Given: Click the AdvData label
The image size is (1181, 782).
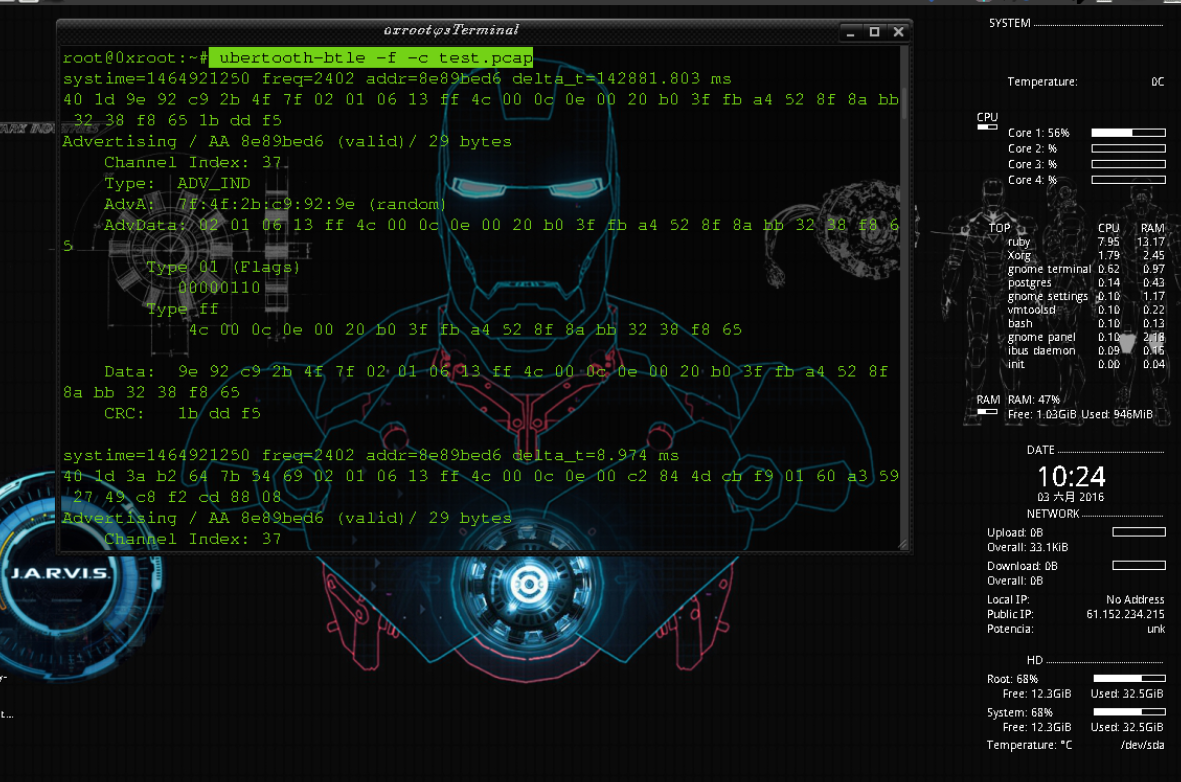Looking at the screenshot, I should (144, 225).
